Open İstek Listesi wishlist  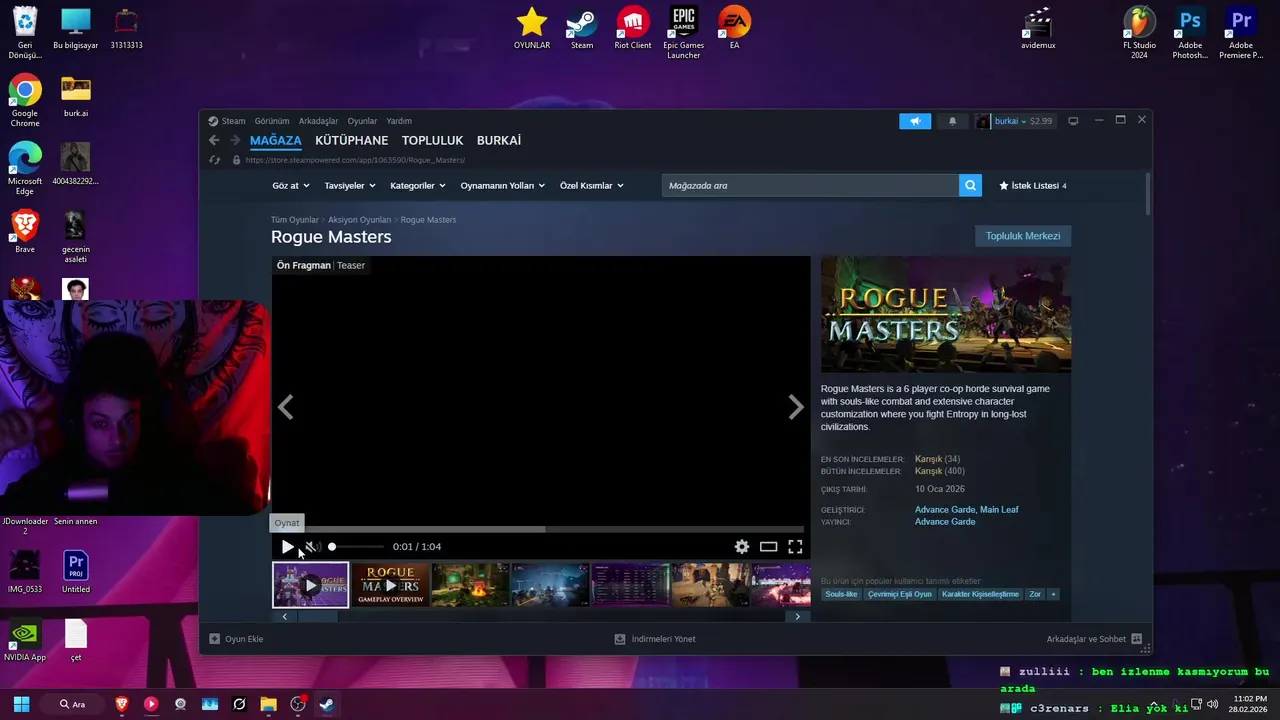(1033, 186)
